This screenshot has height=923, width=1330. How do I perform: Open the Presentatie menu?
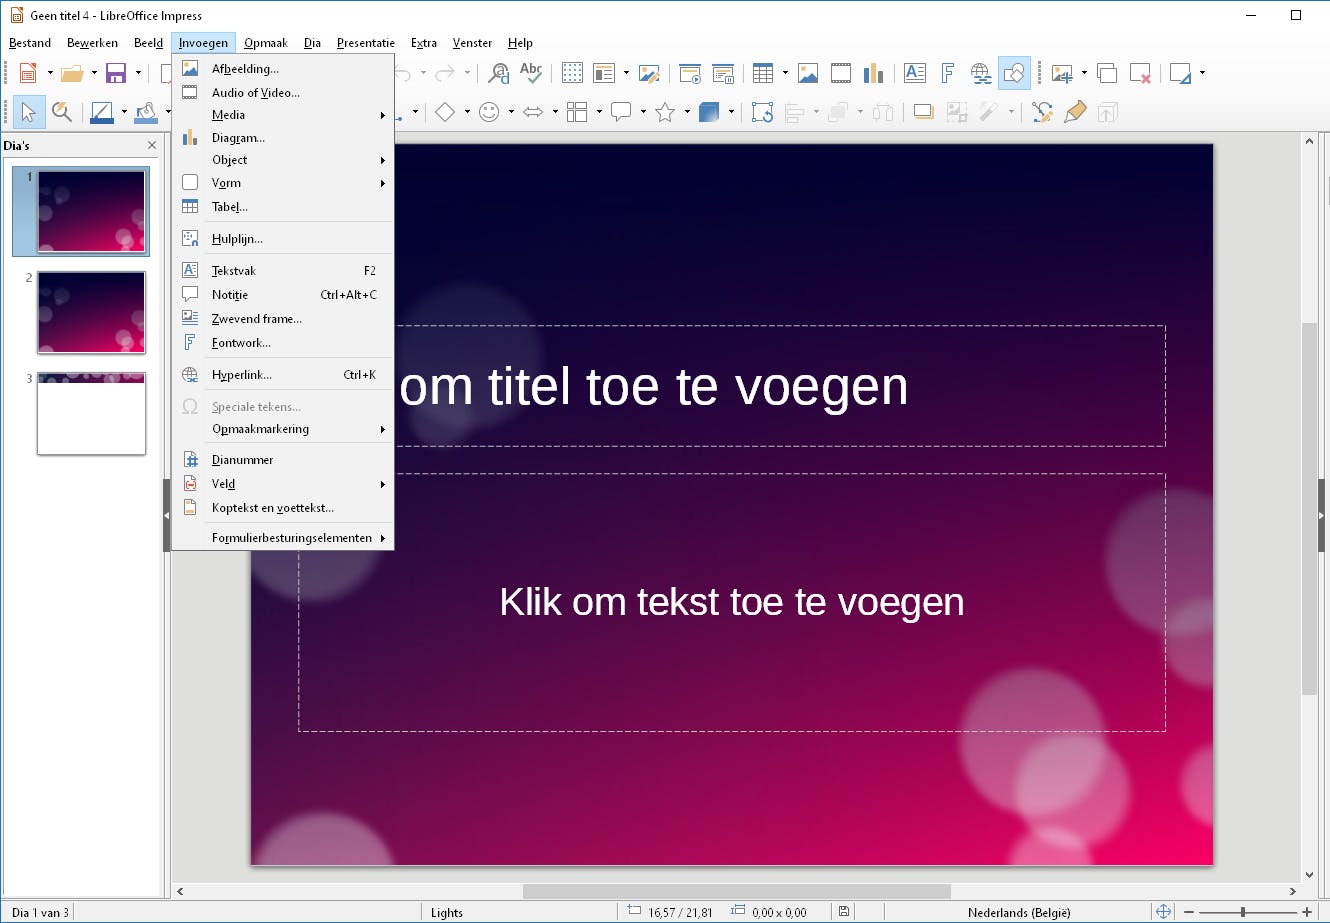(x=365, y=43)
